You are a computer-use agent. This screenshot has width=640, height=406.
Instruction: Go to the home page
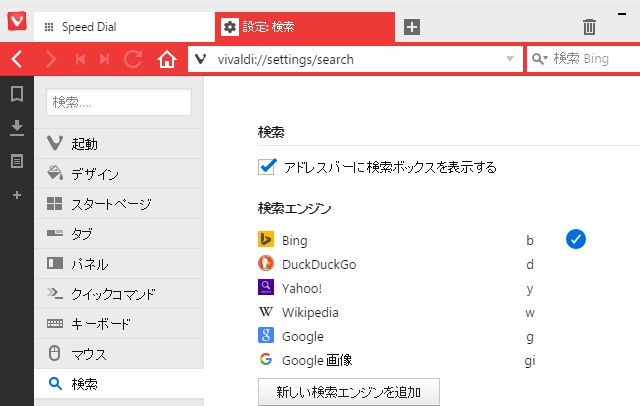click(x=167, y=60)
